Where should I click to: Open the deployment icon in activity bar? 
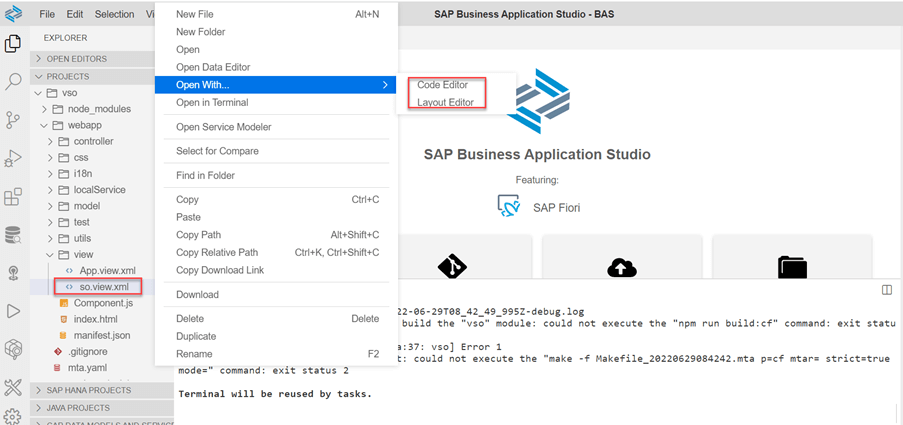[13, 273]
